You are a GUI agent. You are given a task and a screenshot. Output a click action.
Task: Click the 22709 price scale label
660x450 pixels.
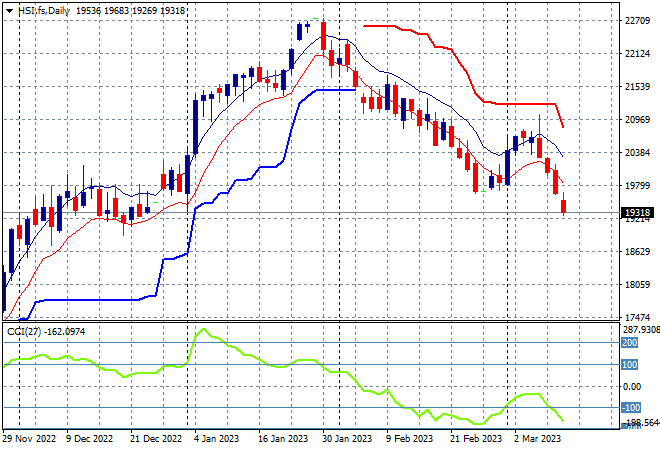(637, 21)
